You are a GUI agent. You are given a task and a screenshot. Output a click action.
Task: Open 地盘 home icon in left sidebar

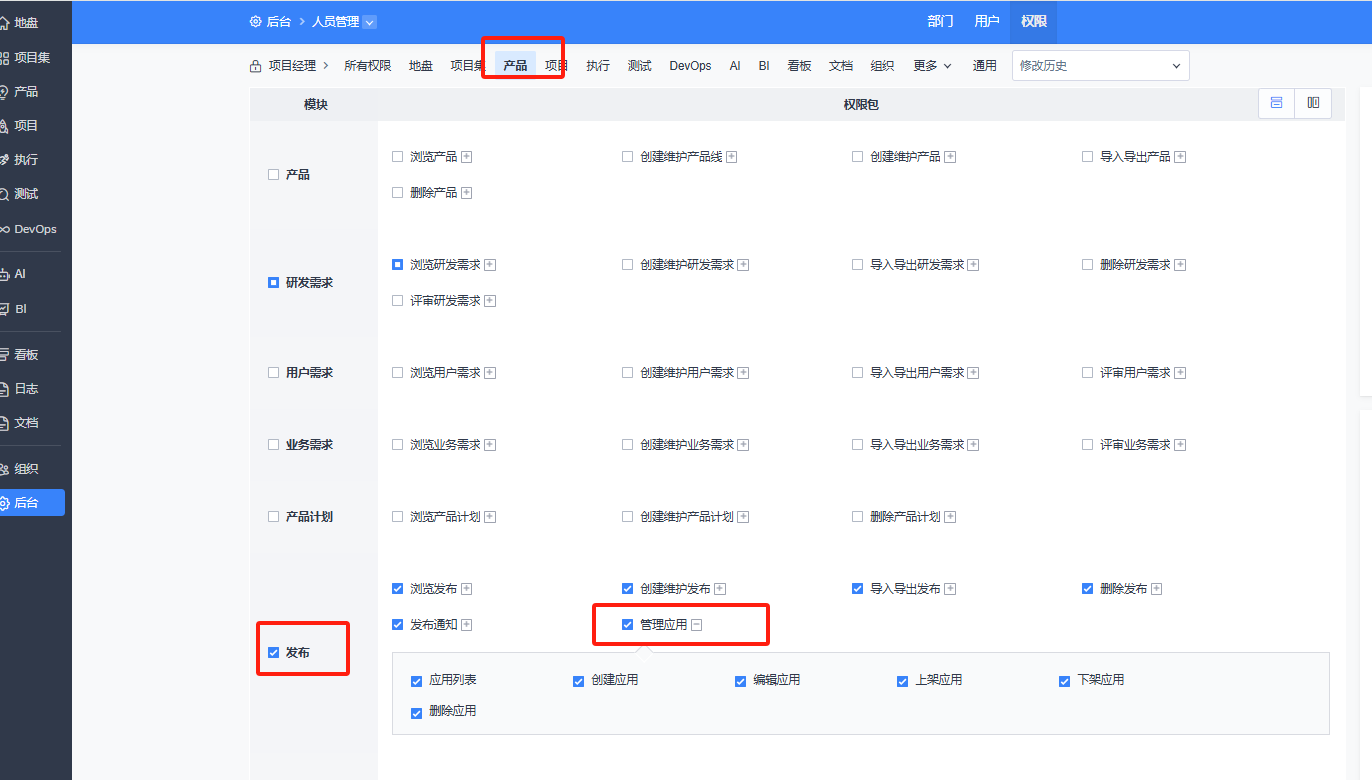click(5, 22)
